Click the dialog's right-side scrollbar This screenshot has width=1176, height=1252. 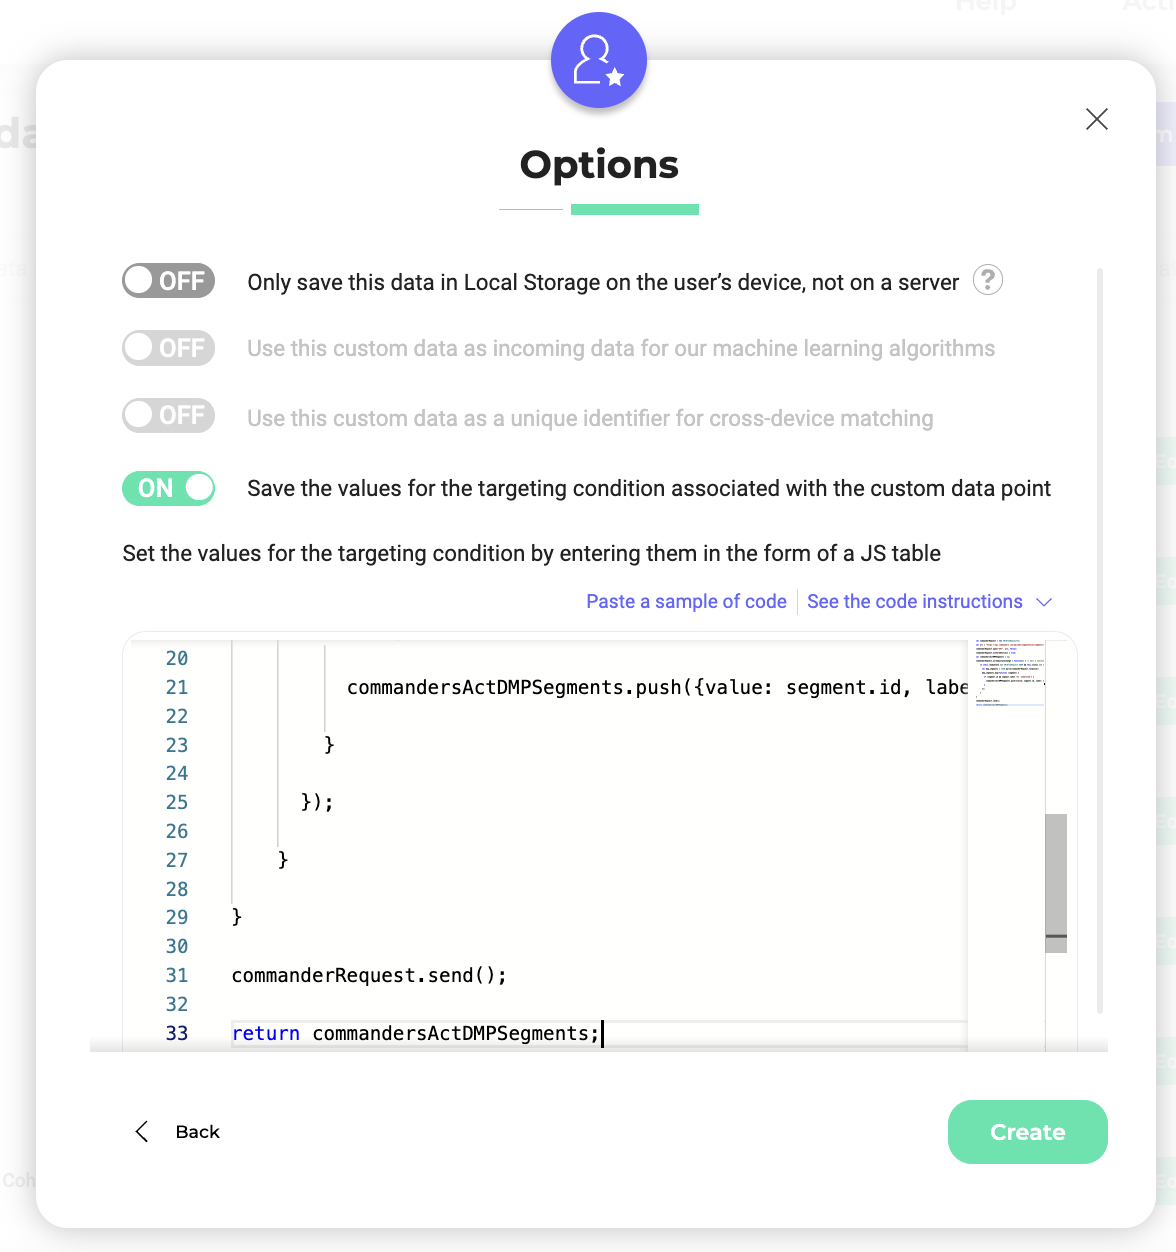click(x=1100, y=640)
